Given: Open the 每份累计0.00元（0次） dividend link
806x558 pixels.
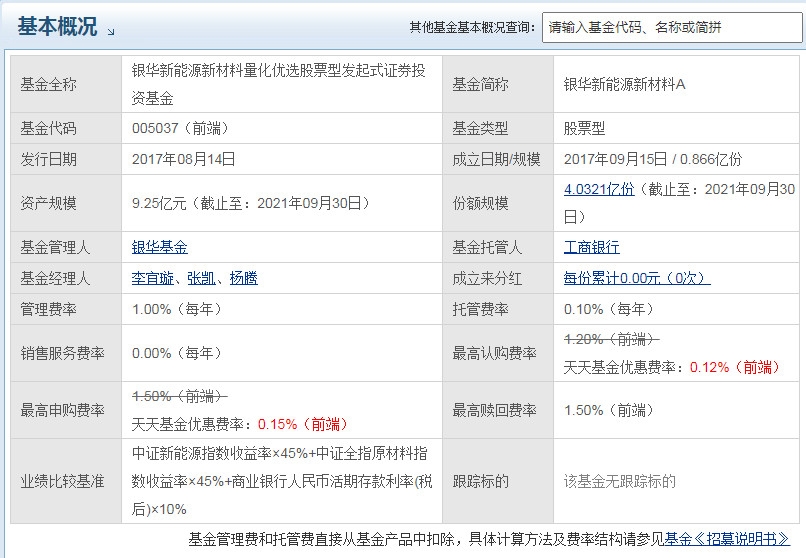Looking at the screenshot, I should point(637,278).
